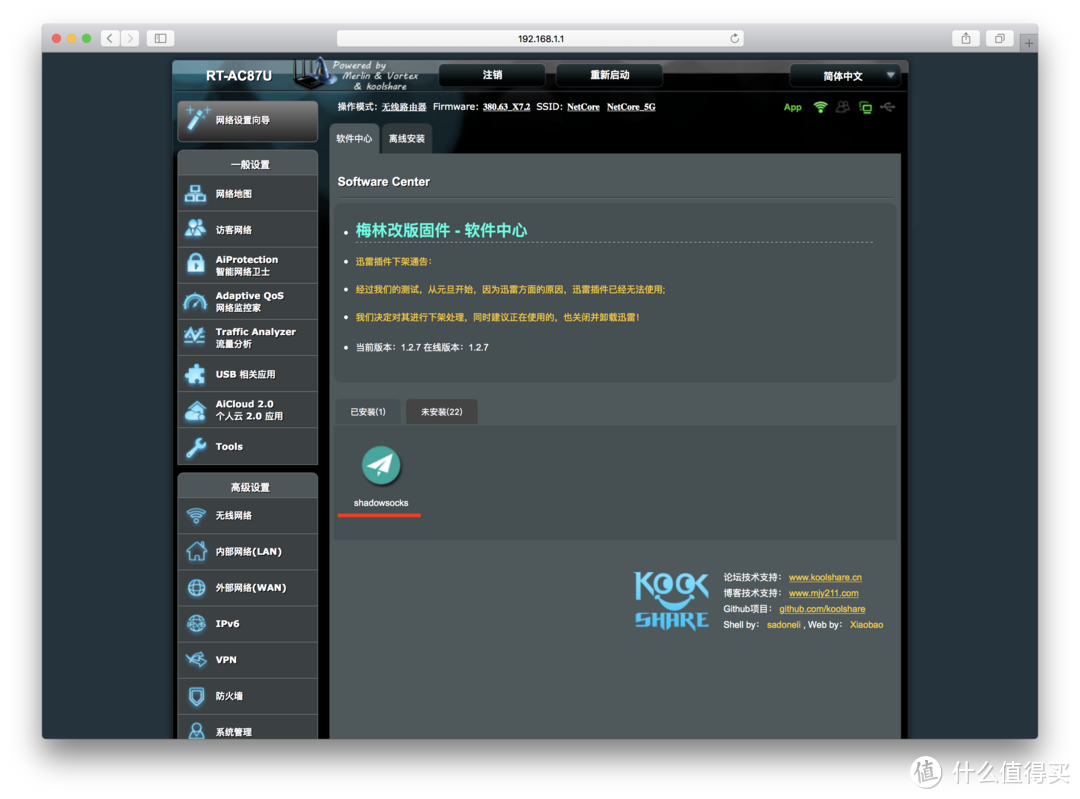Image resolution: width=1080 pixels, height=799 pixels.
Task: Click the WAN globe icon
Action: (196, 588)
